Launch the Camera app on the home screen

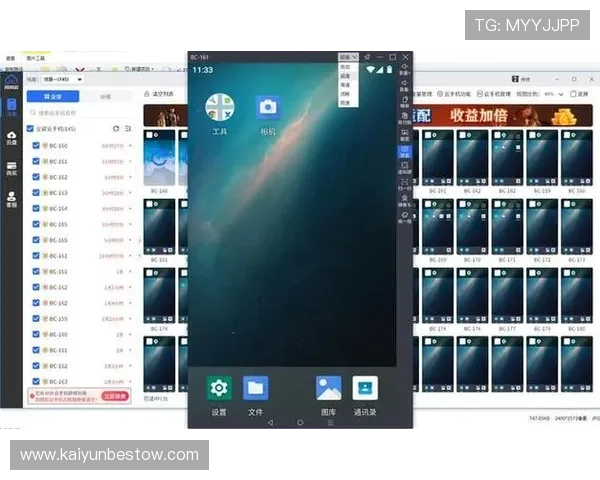[x=268, y=107]
